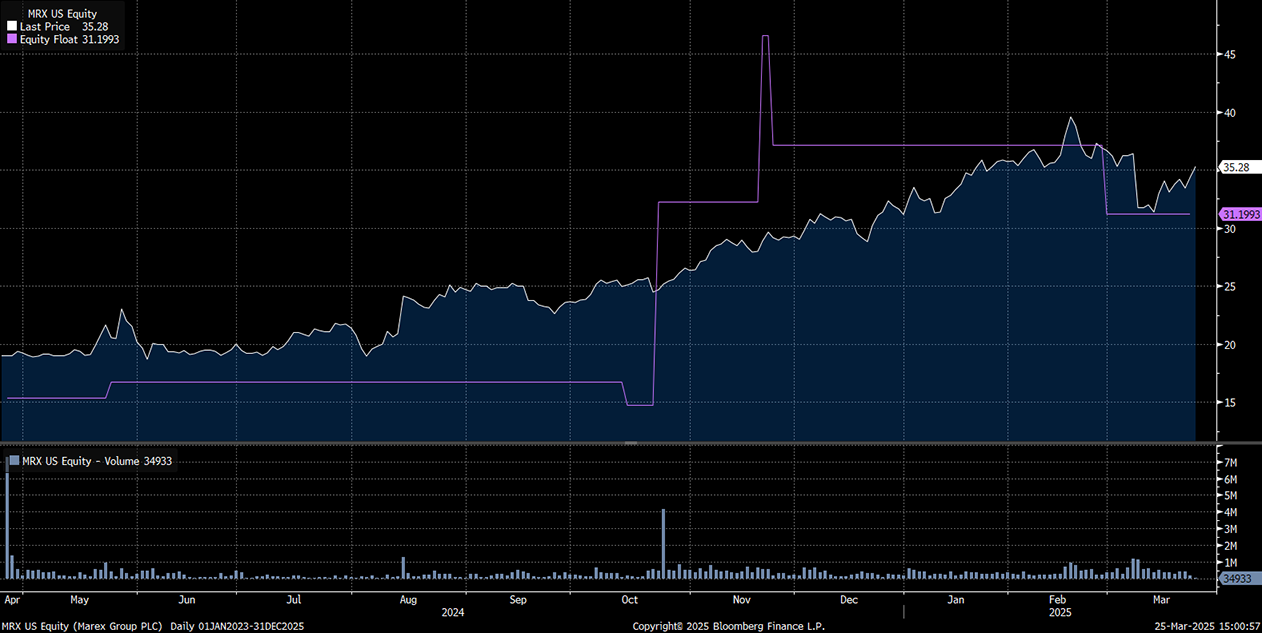Click the 1M label on the volume axis

point(1231,562)
